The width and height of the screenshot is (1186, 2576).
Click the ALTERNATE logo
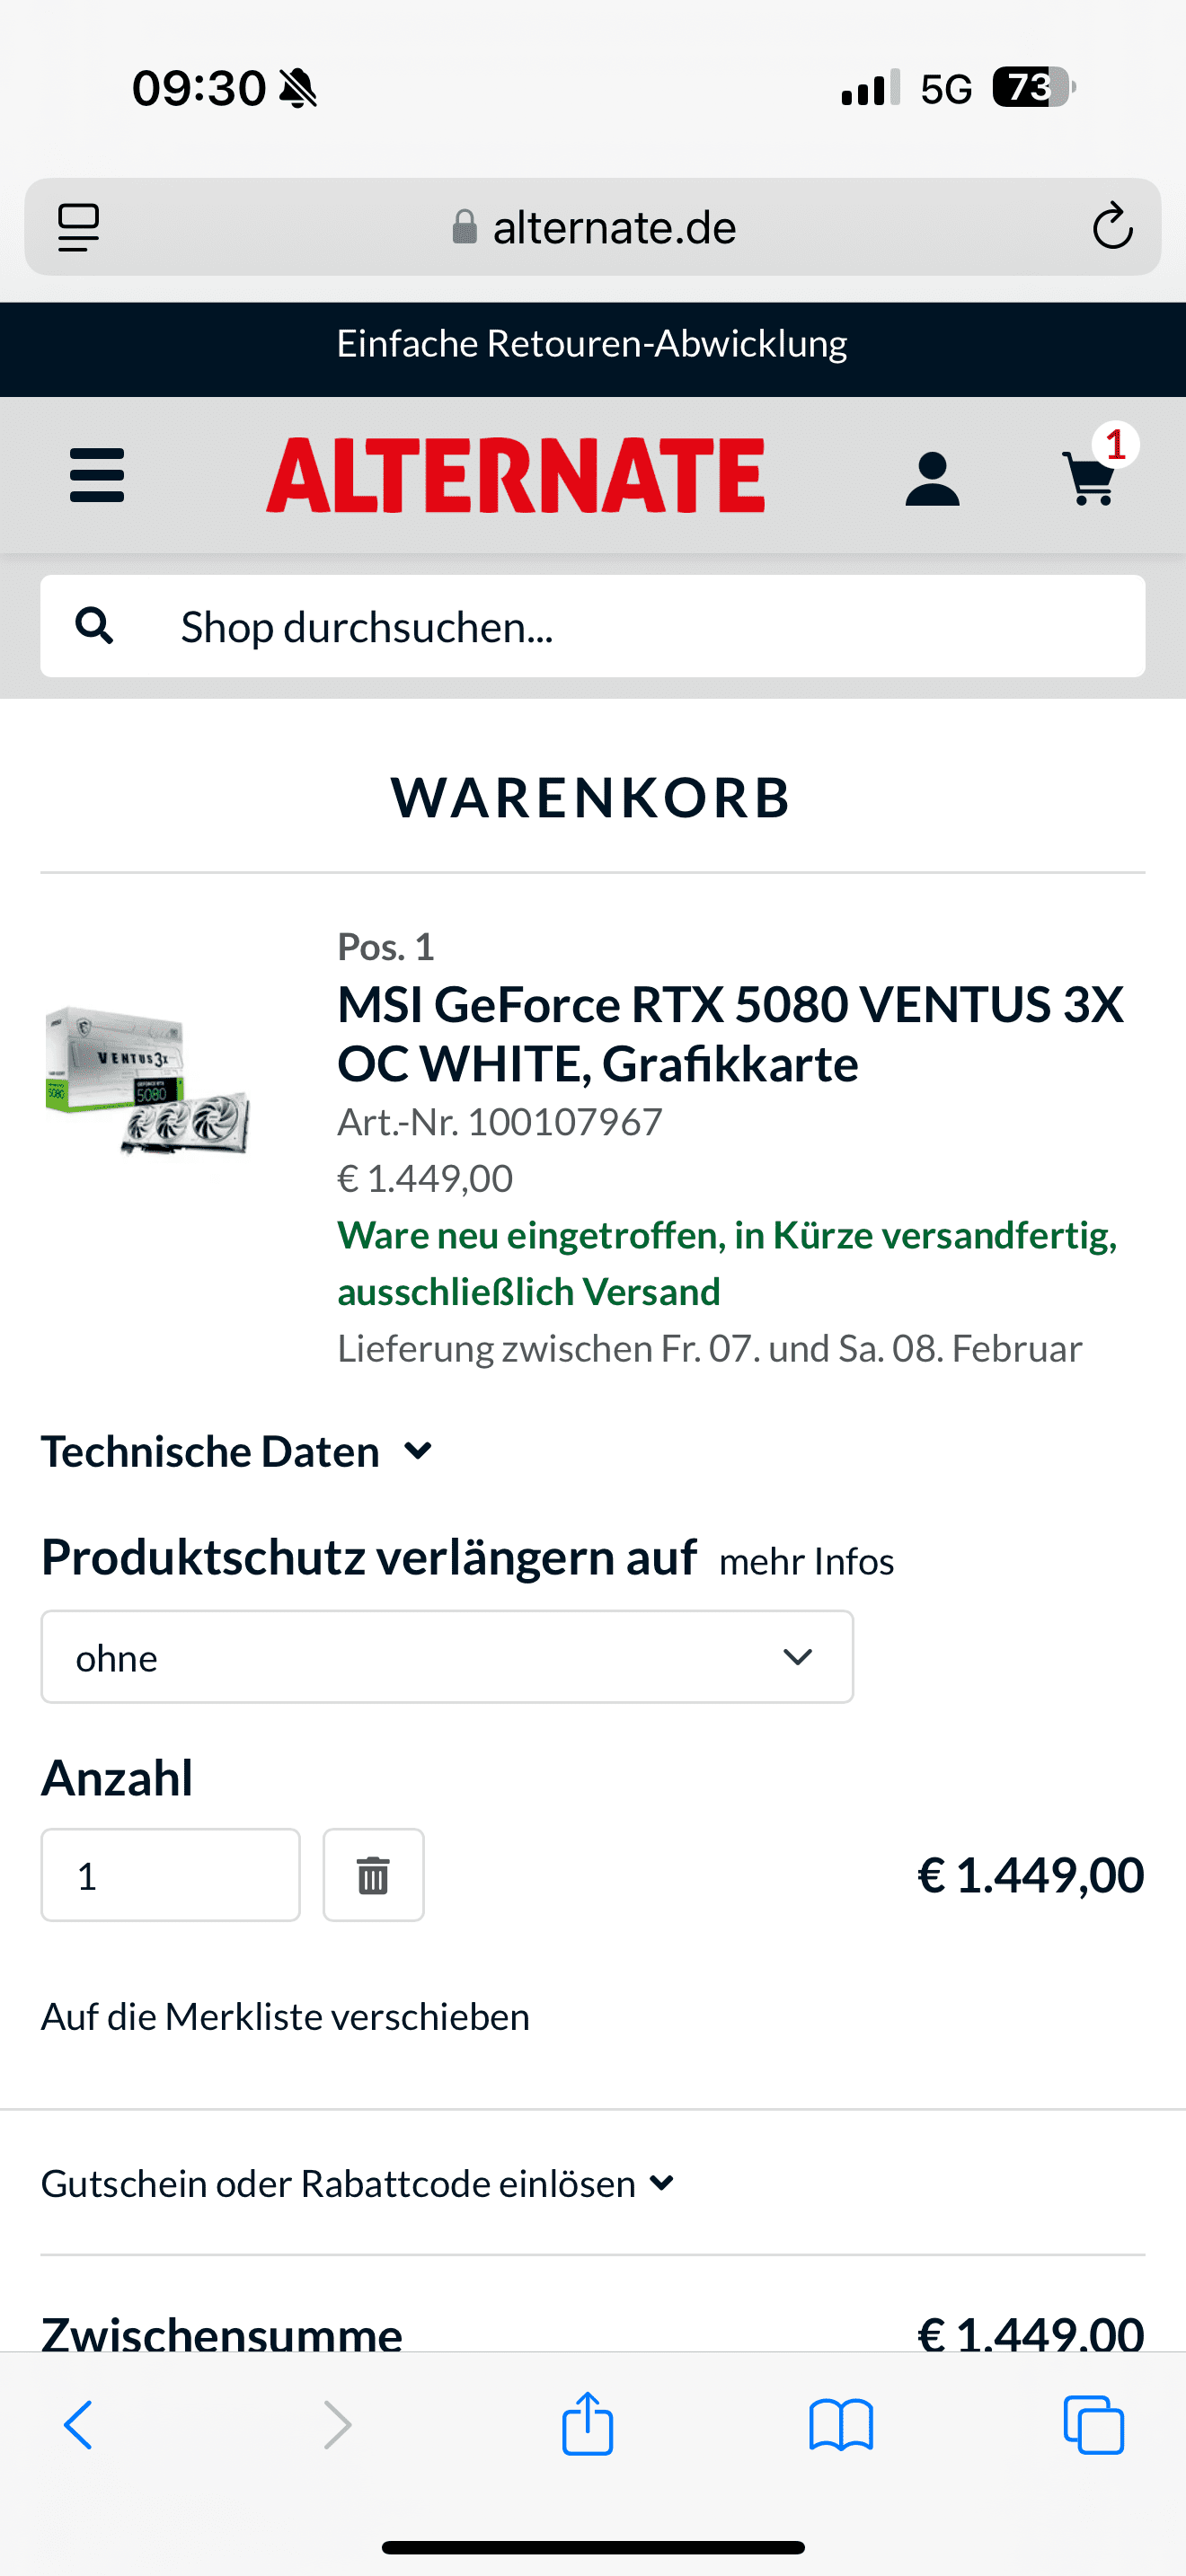coord(515,475)
